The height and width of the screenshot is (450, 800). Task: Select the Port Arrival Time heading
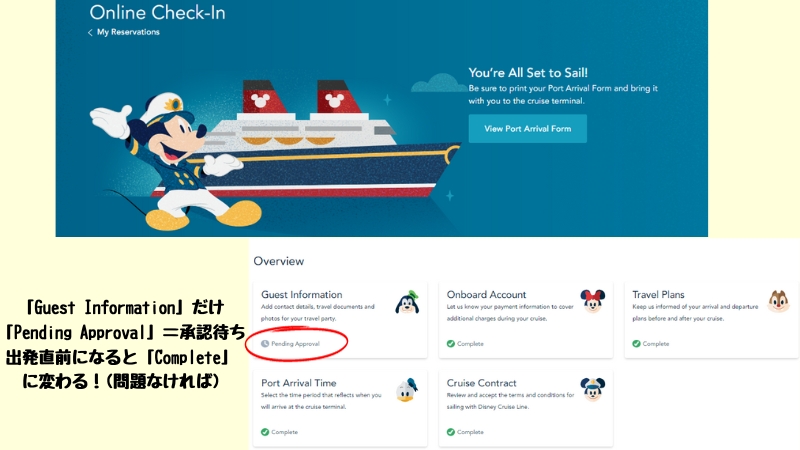(x=298, y=383)
